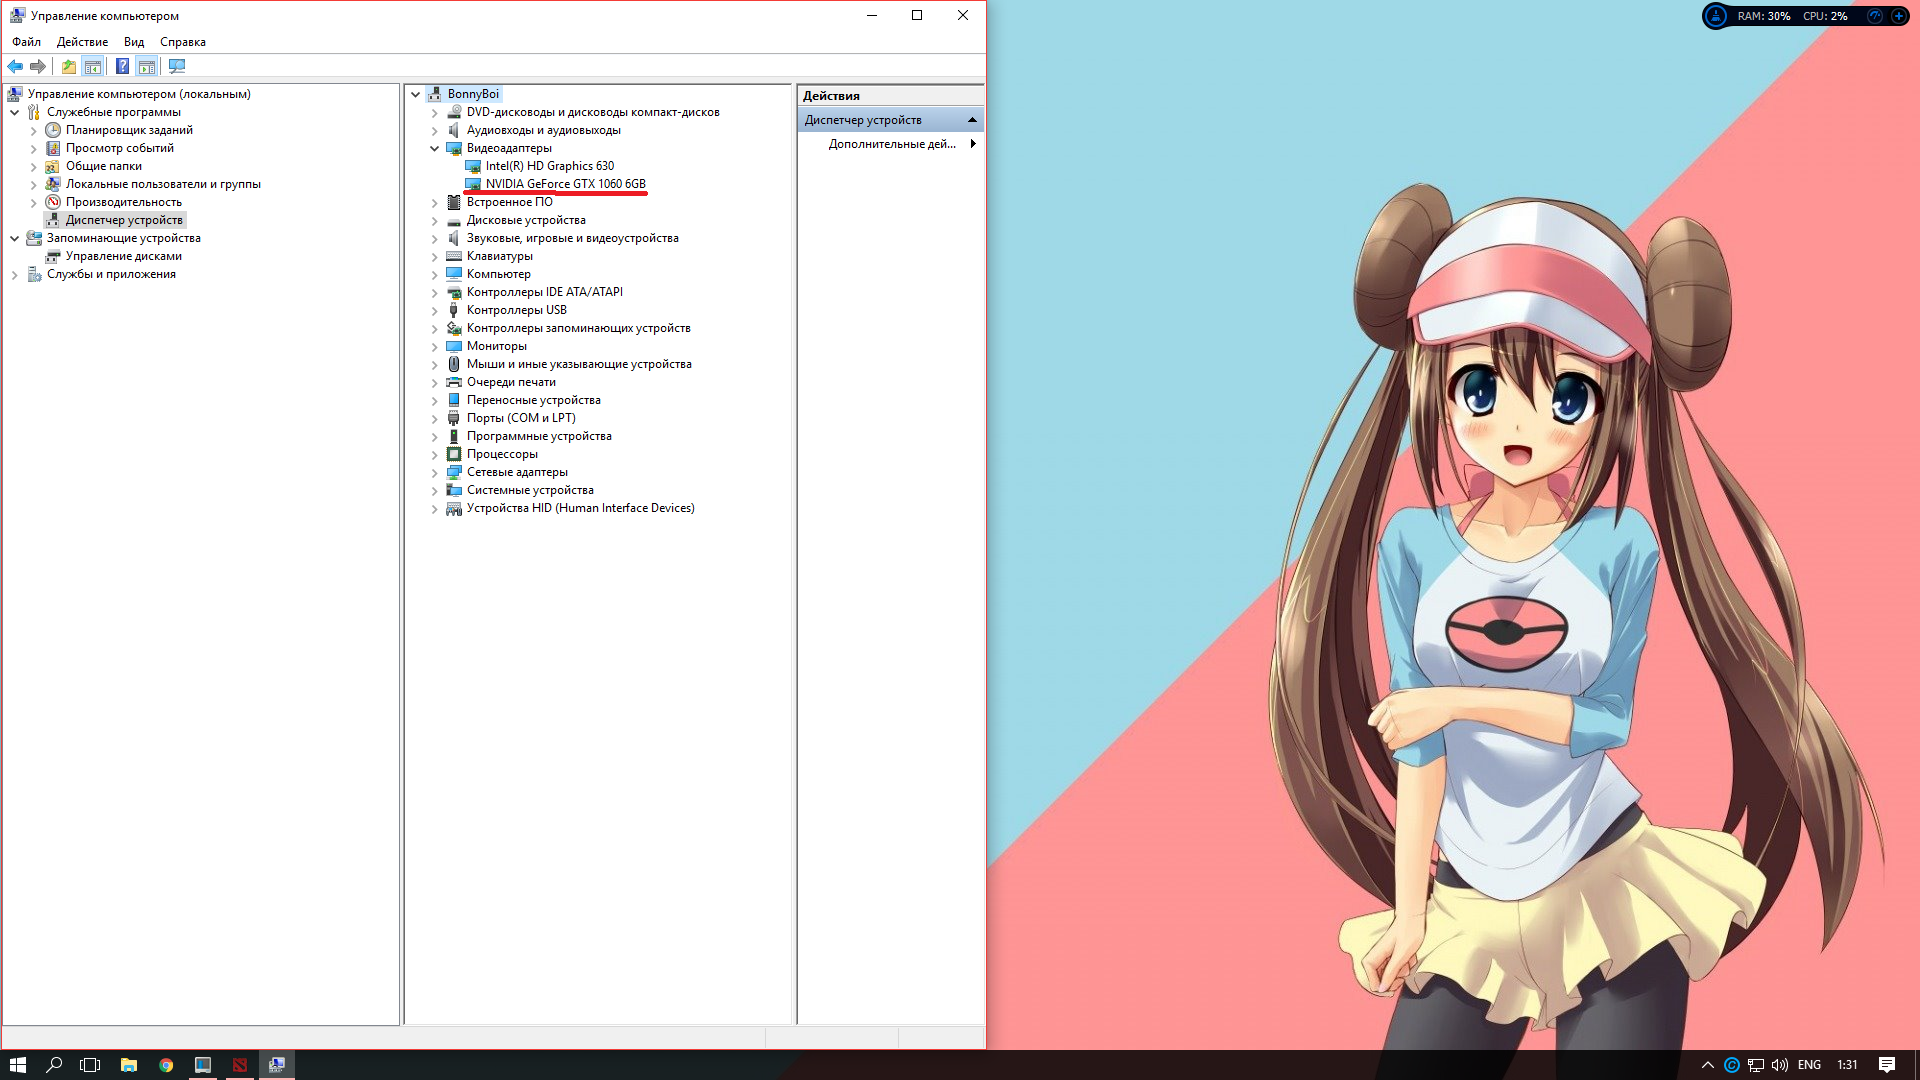1920x1080 pixels.
Task: Click the ENG language indicator
Action: (x=1809, y=1065)
